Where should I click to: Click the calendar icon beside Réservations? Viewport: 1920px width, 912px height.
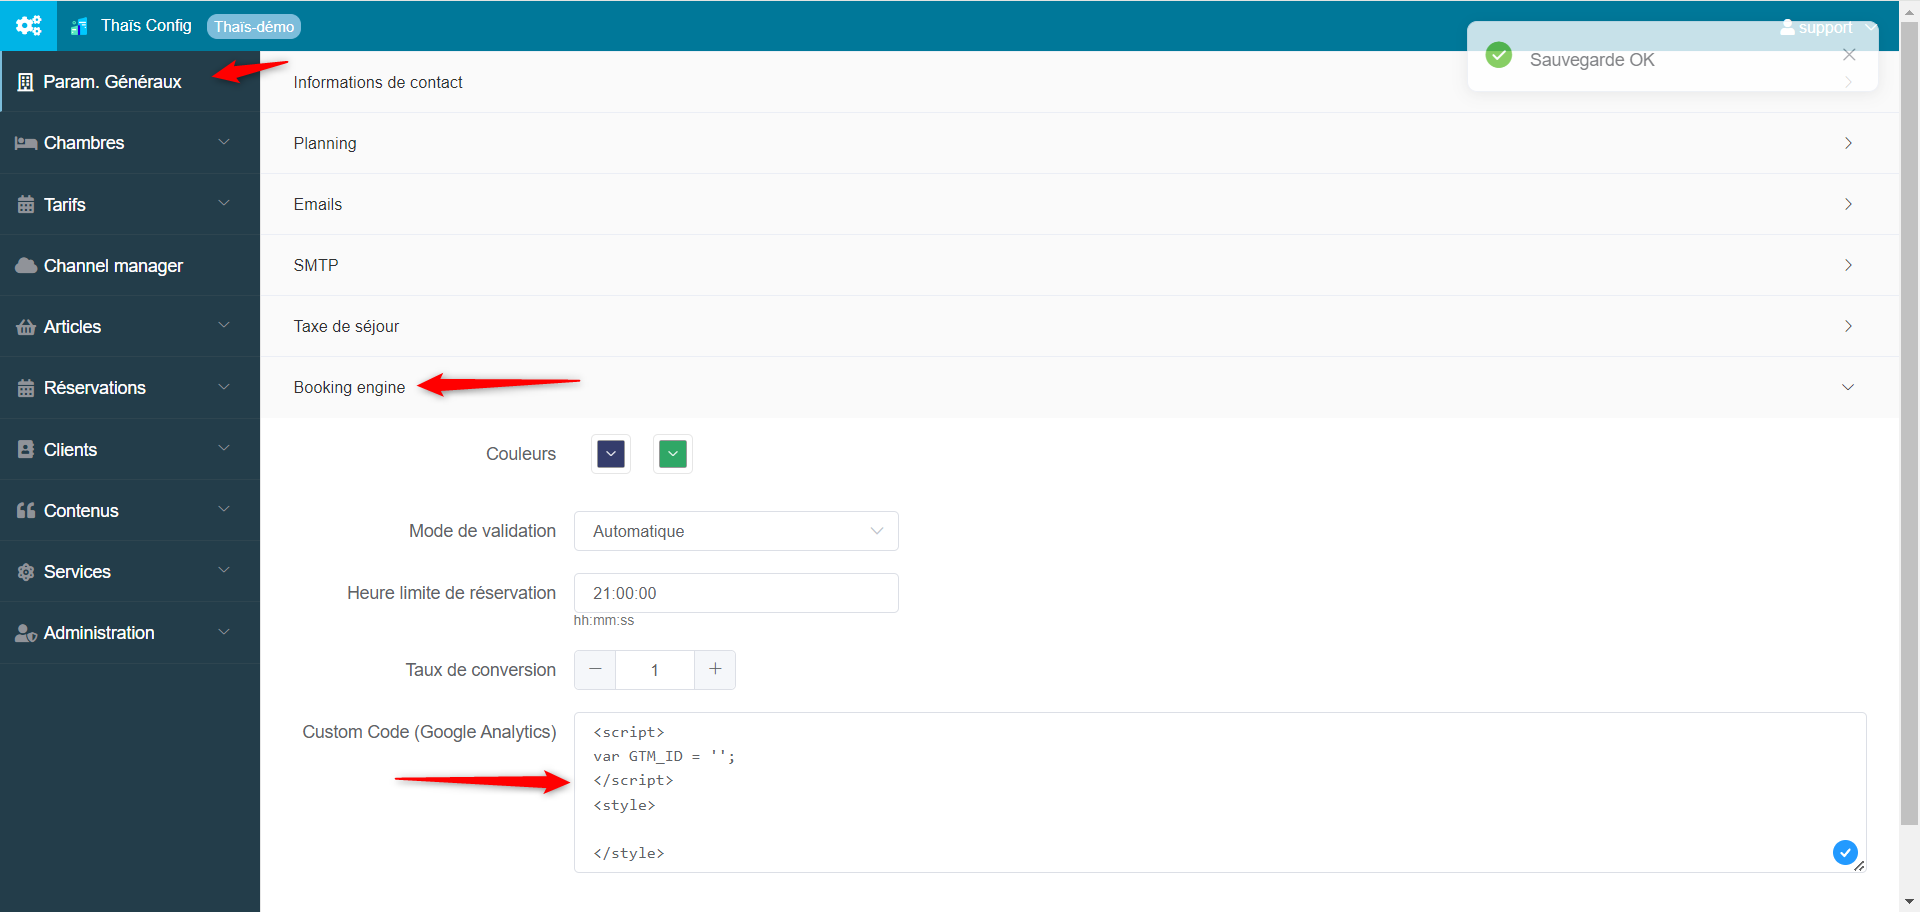point(26,388)
